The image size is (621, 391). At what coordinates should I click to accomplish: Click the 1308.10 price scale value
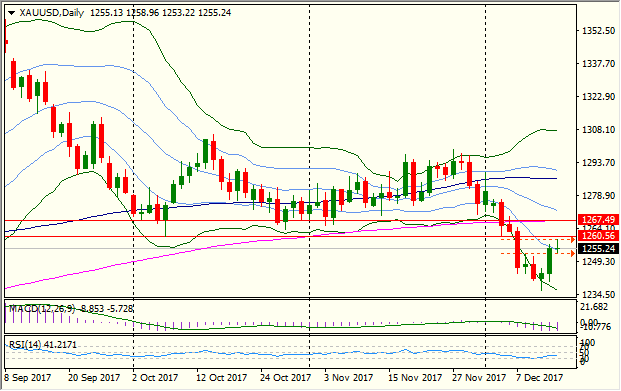click(x=598, y=130)
